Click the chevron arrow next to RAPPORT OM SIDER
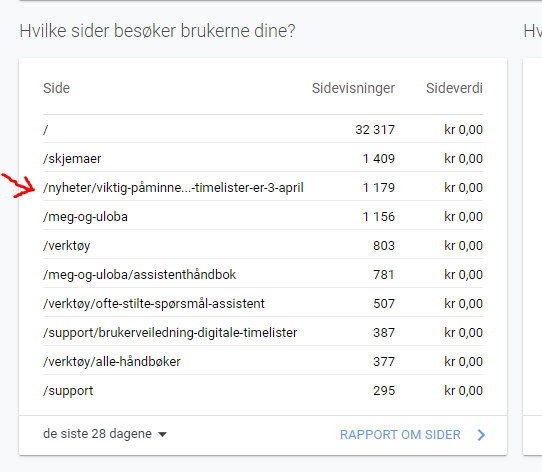Image resolution: width=542 pixels, height=472 pixels. tap(481, 435)
